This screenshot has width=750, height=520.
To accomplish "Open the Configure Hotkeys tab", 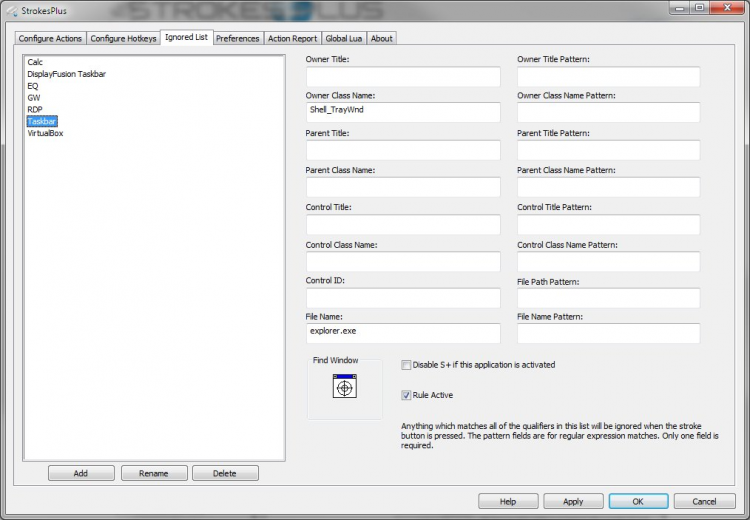I will pyautogui.click(x=123, y=38).
